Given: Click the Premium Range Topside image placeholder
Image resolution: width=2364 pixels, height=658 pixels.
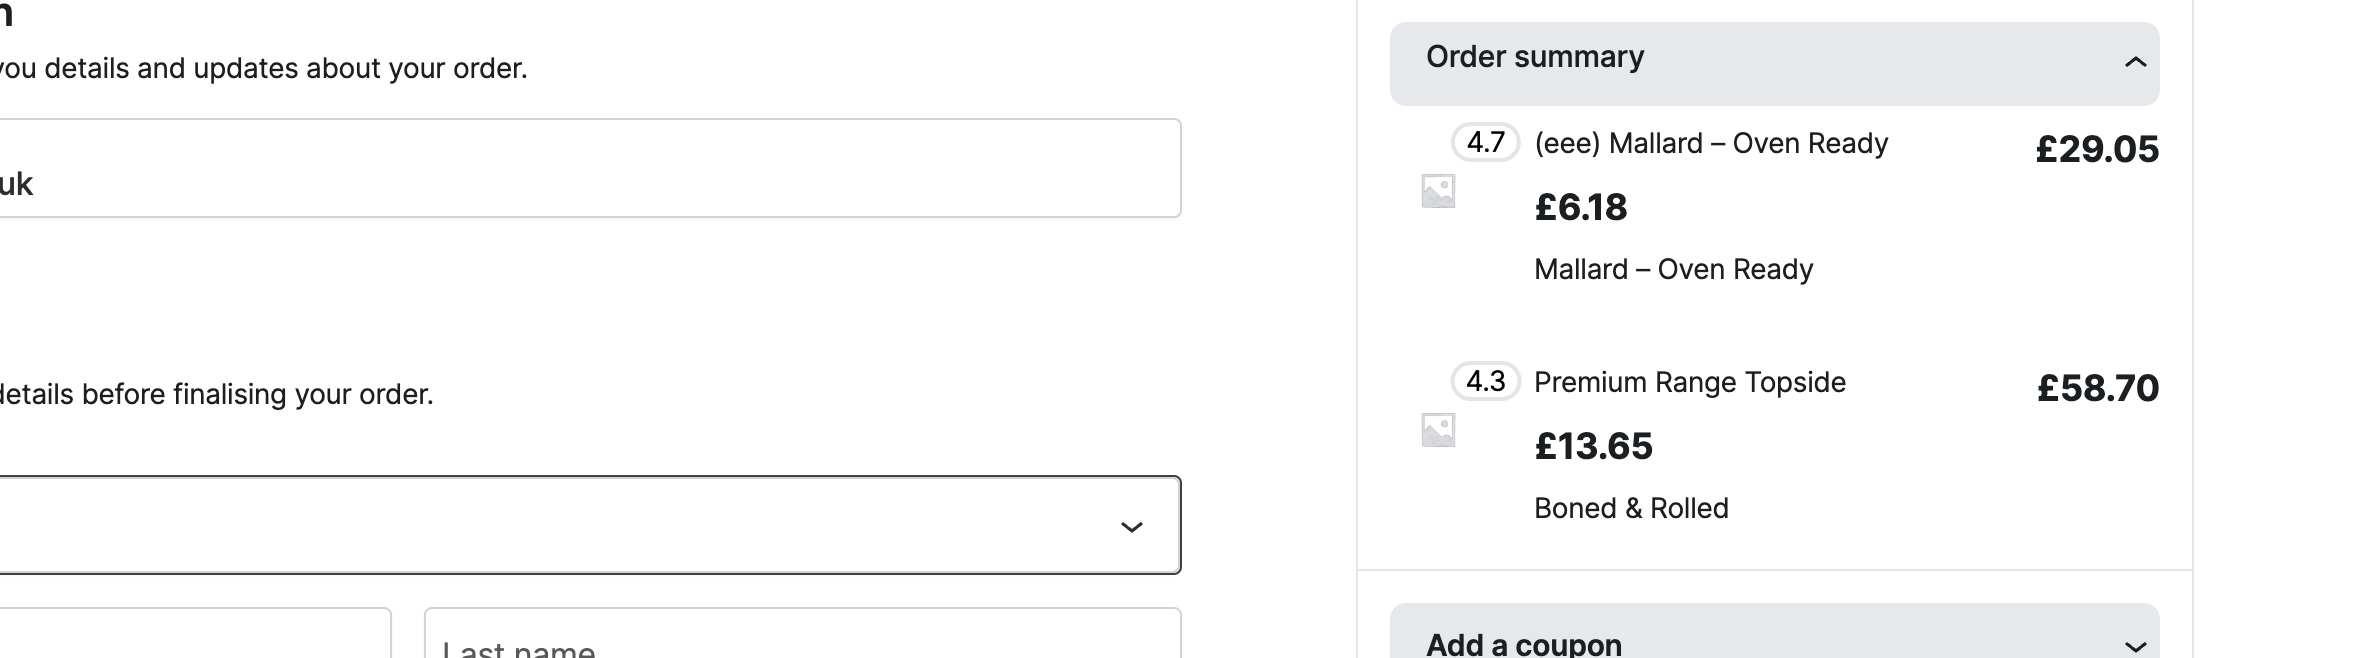Looking at the screenshot, I should tap(1438, 430).
